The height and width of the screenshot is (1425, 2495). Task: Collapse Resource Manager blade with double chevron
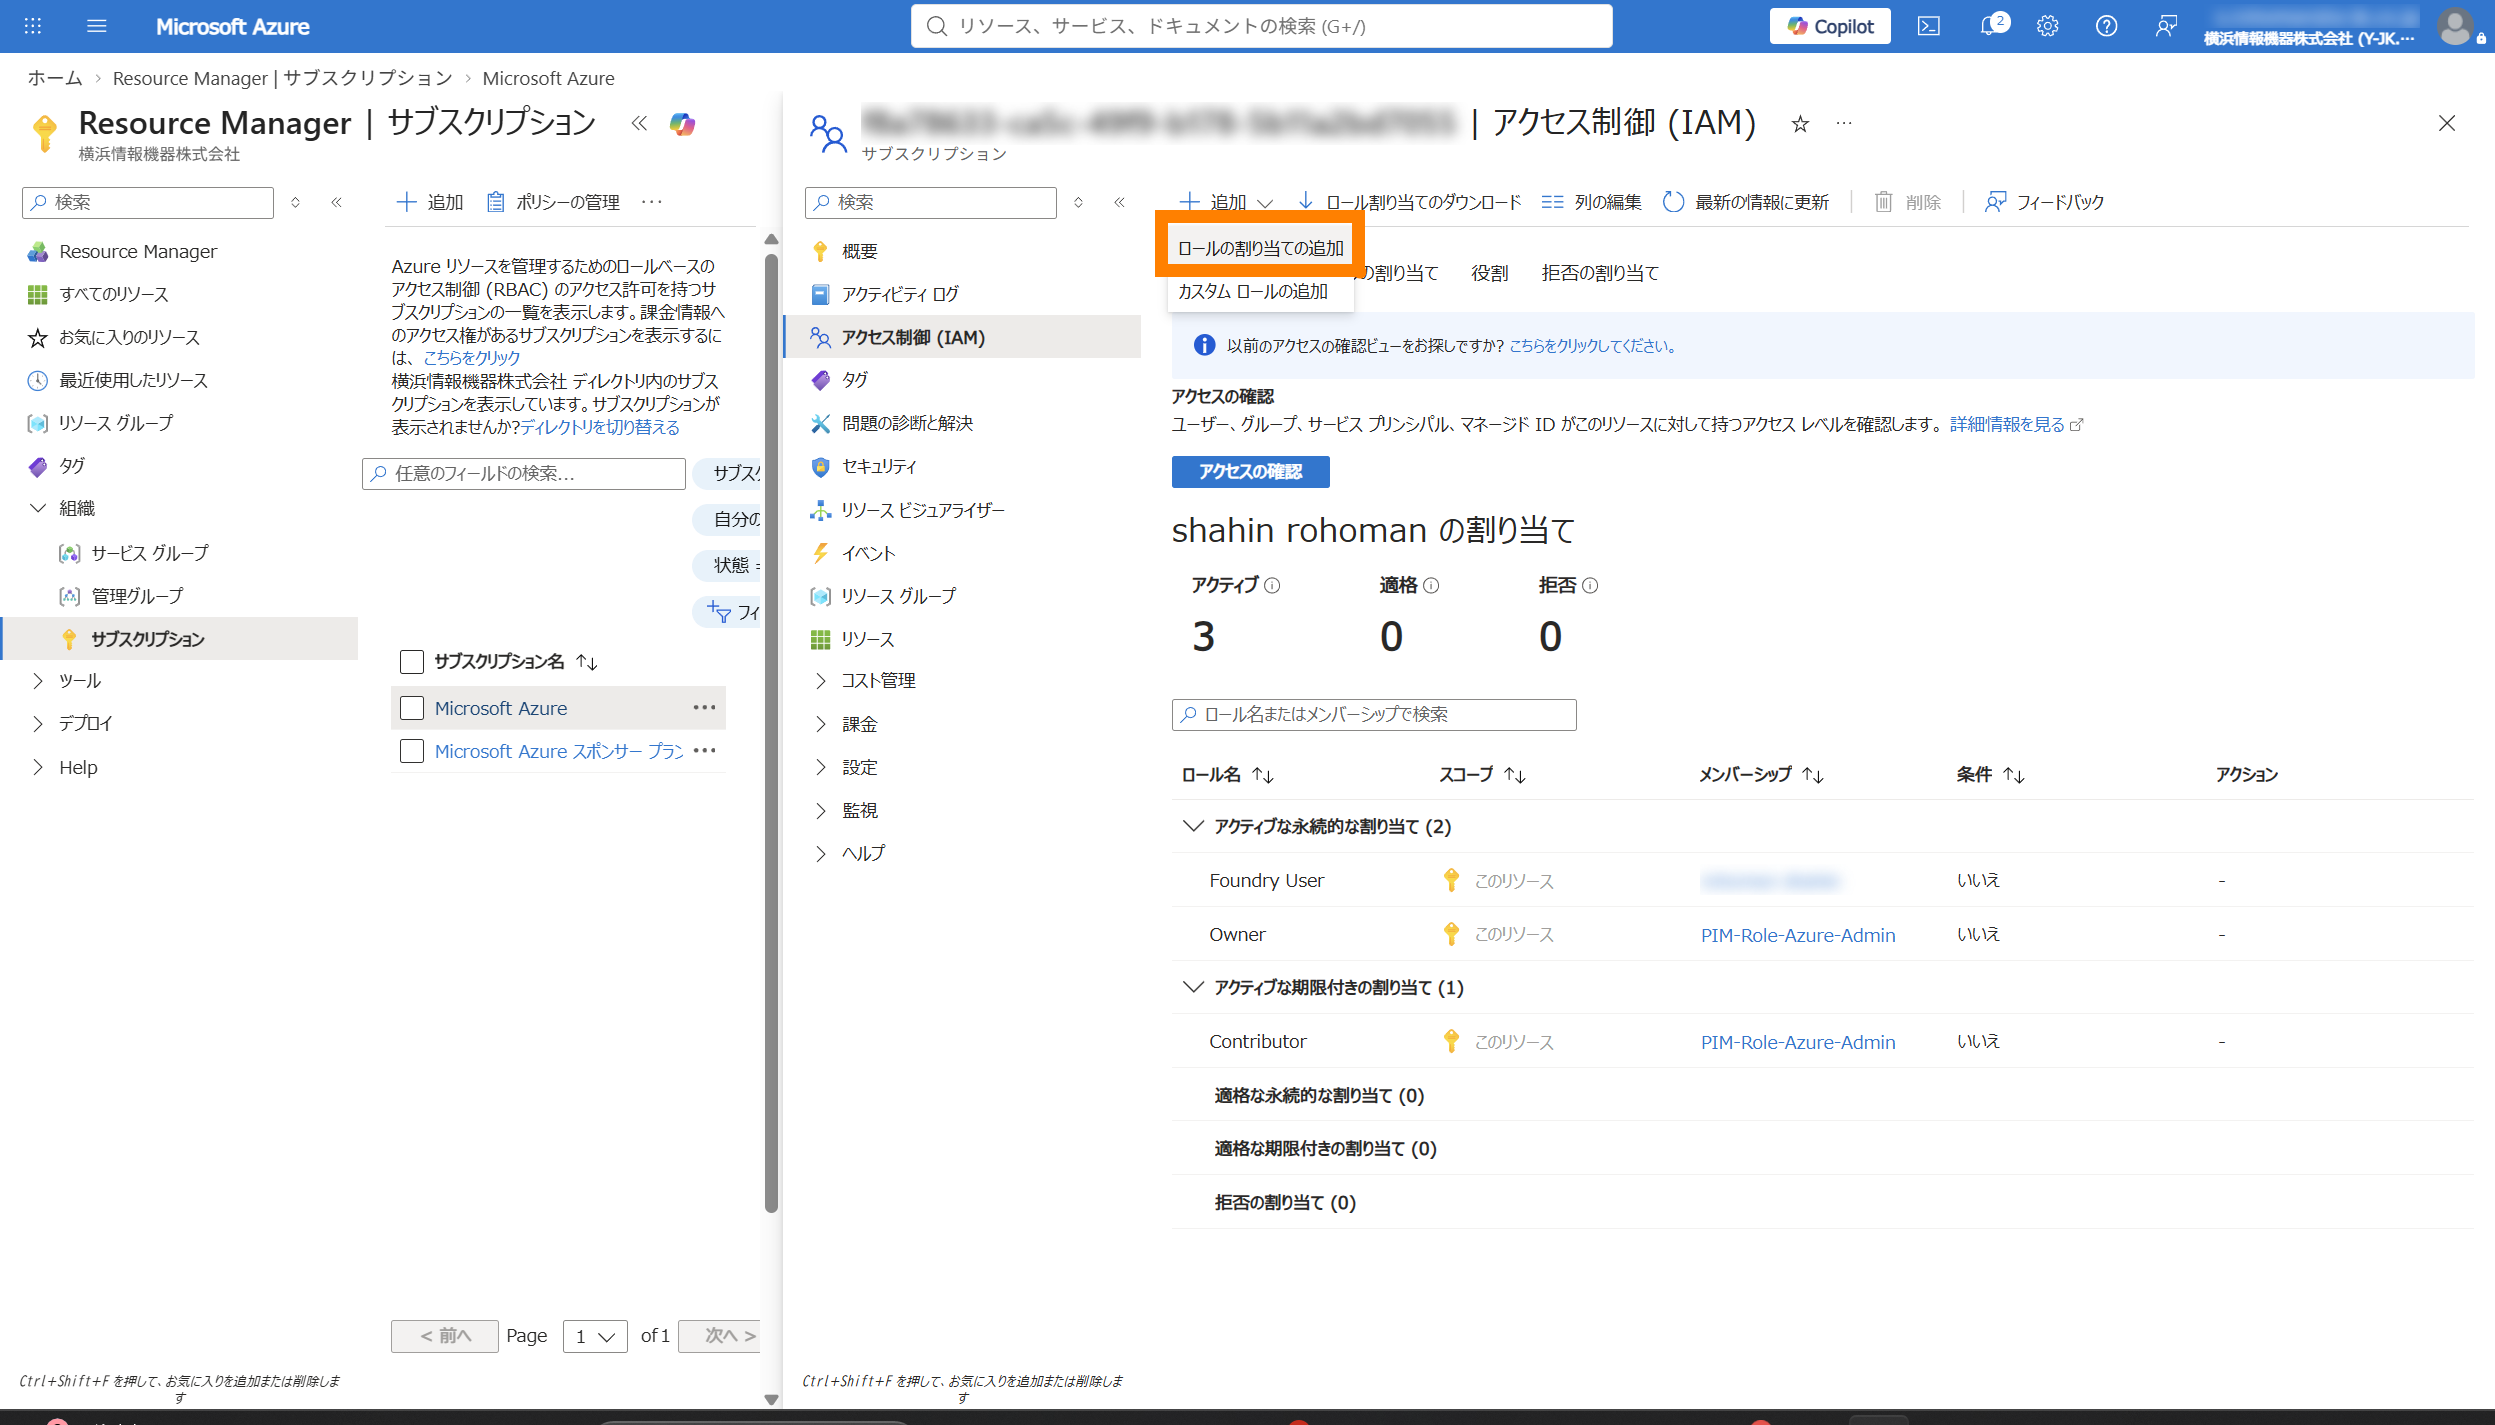click(x=639, y=123)
